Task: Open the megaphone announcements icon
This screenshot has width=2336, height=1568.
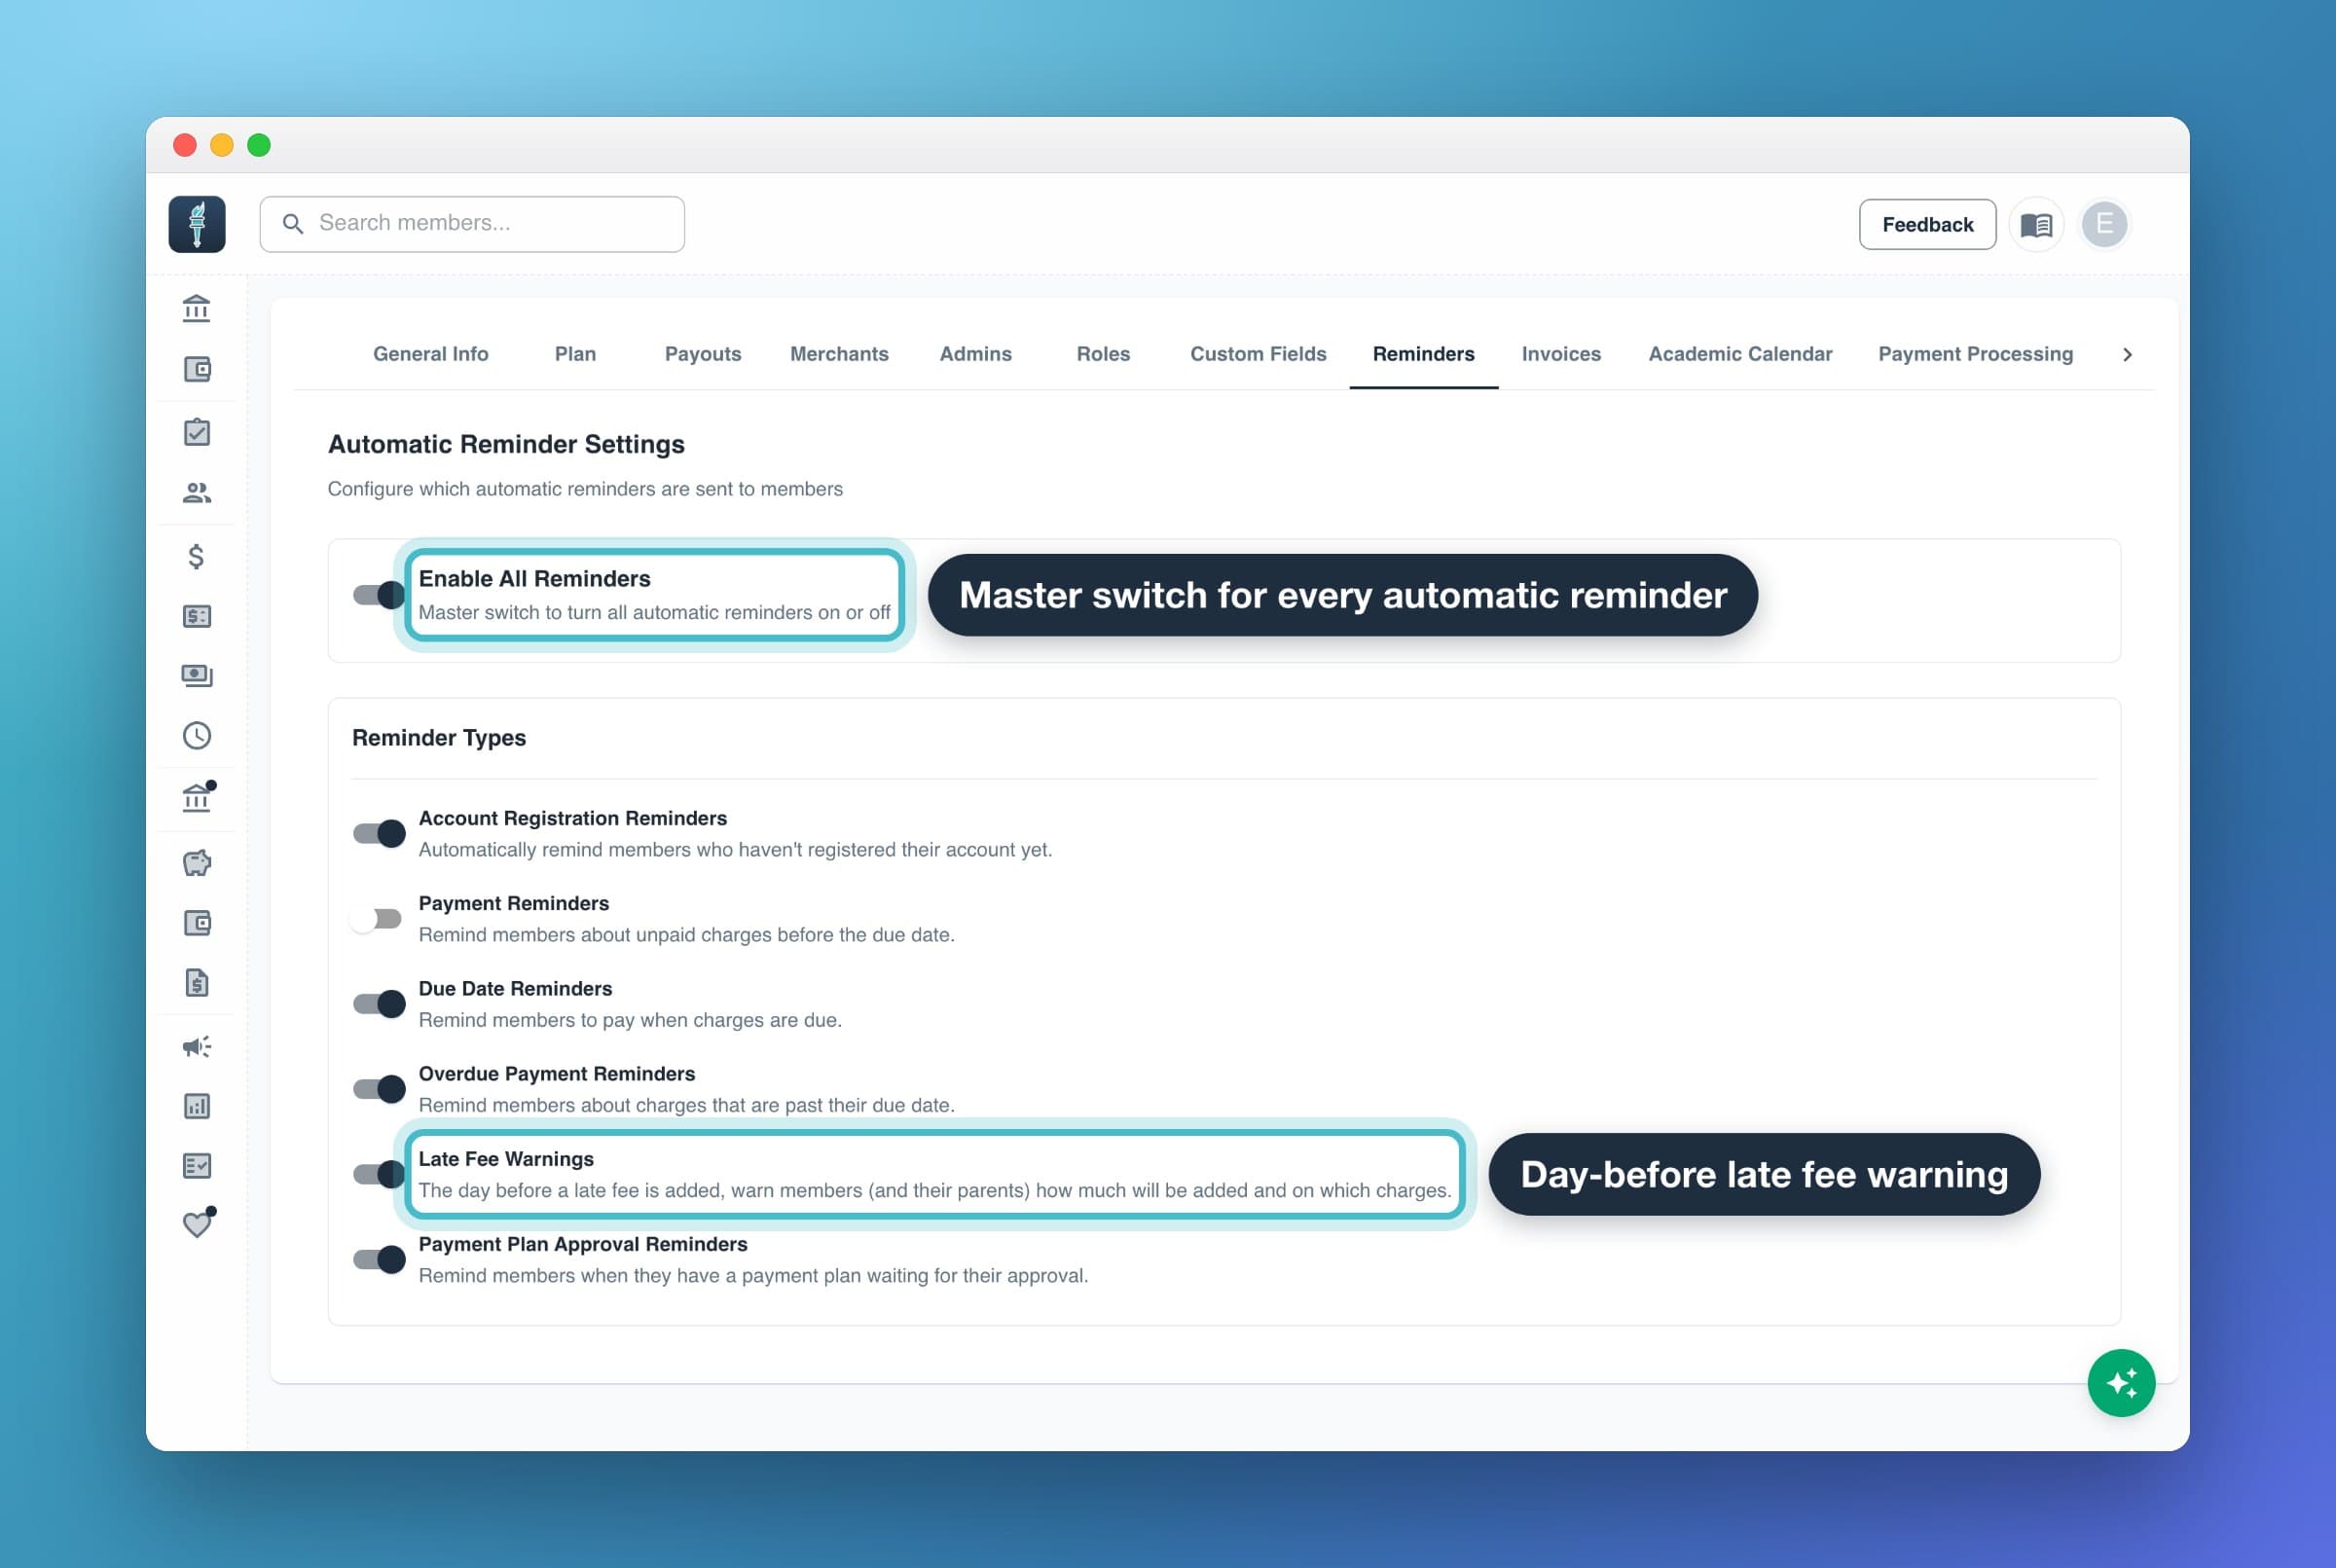Action: tap(197, 1046)
